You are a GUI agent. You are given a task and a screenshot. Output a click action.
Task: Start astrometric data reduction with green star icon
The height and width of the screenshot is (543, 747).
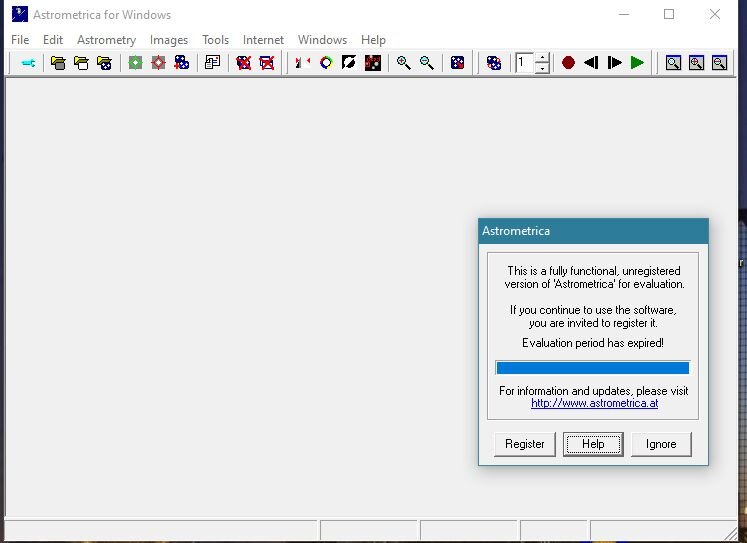tap(135, 63)
